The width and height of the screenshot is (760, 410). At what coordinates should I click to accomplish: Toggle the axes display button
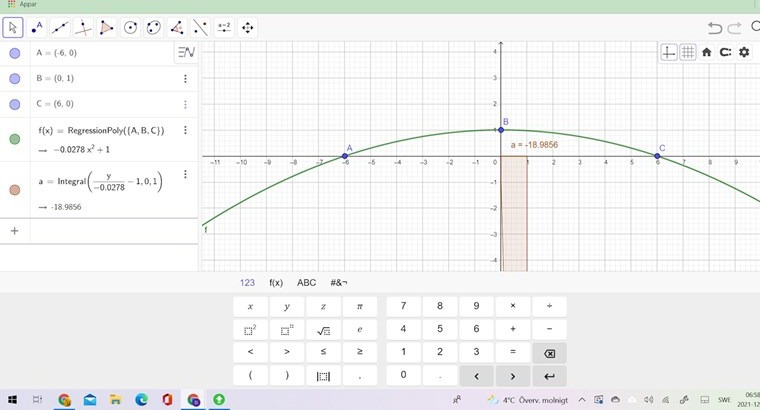point(669,52)
